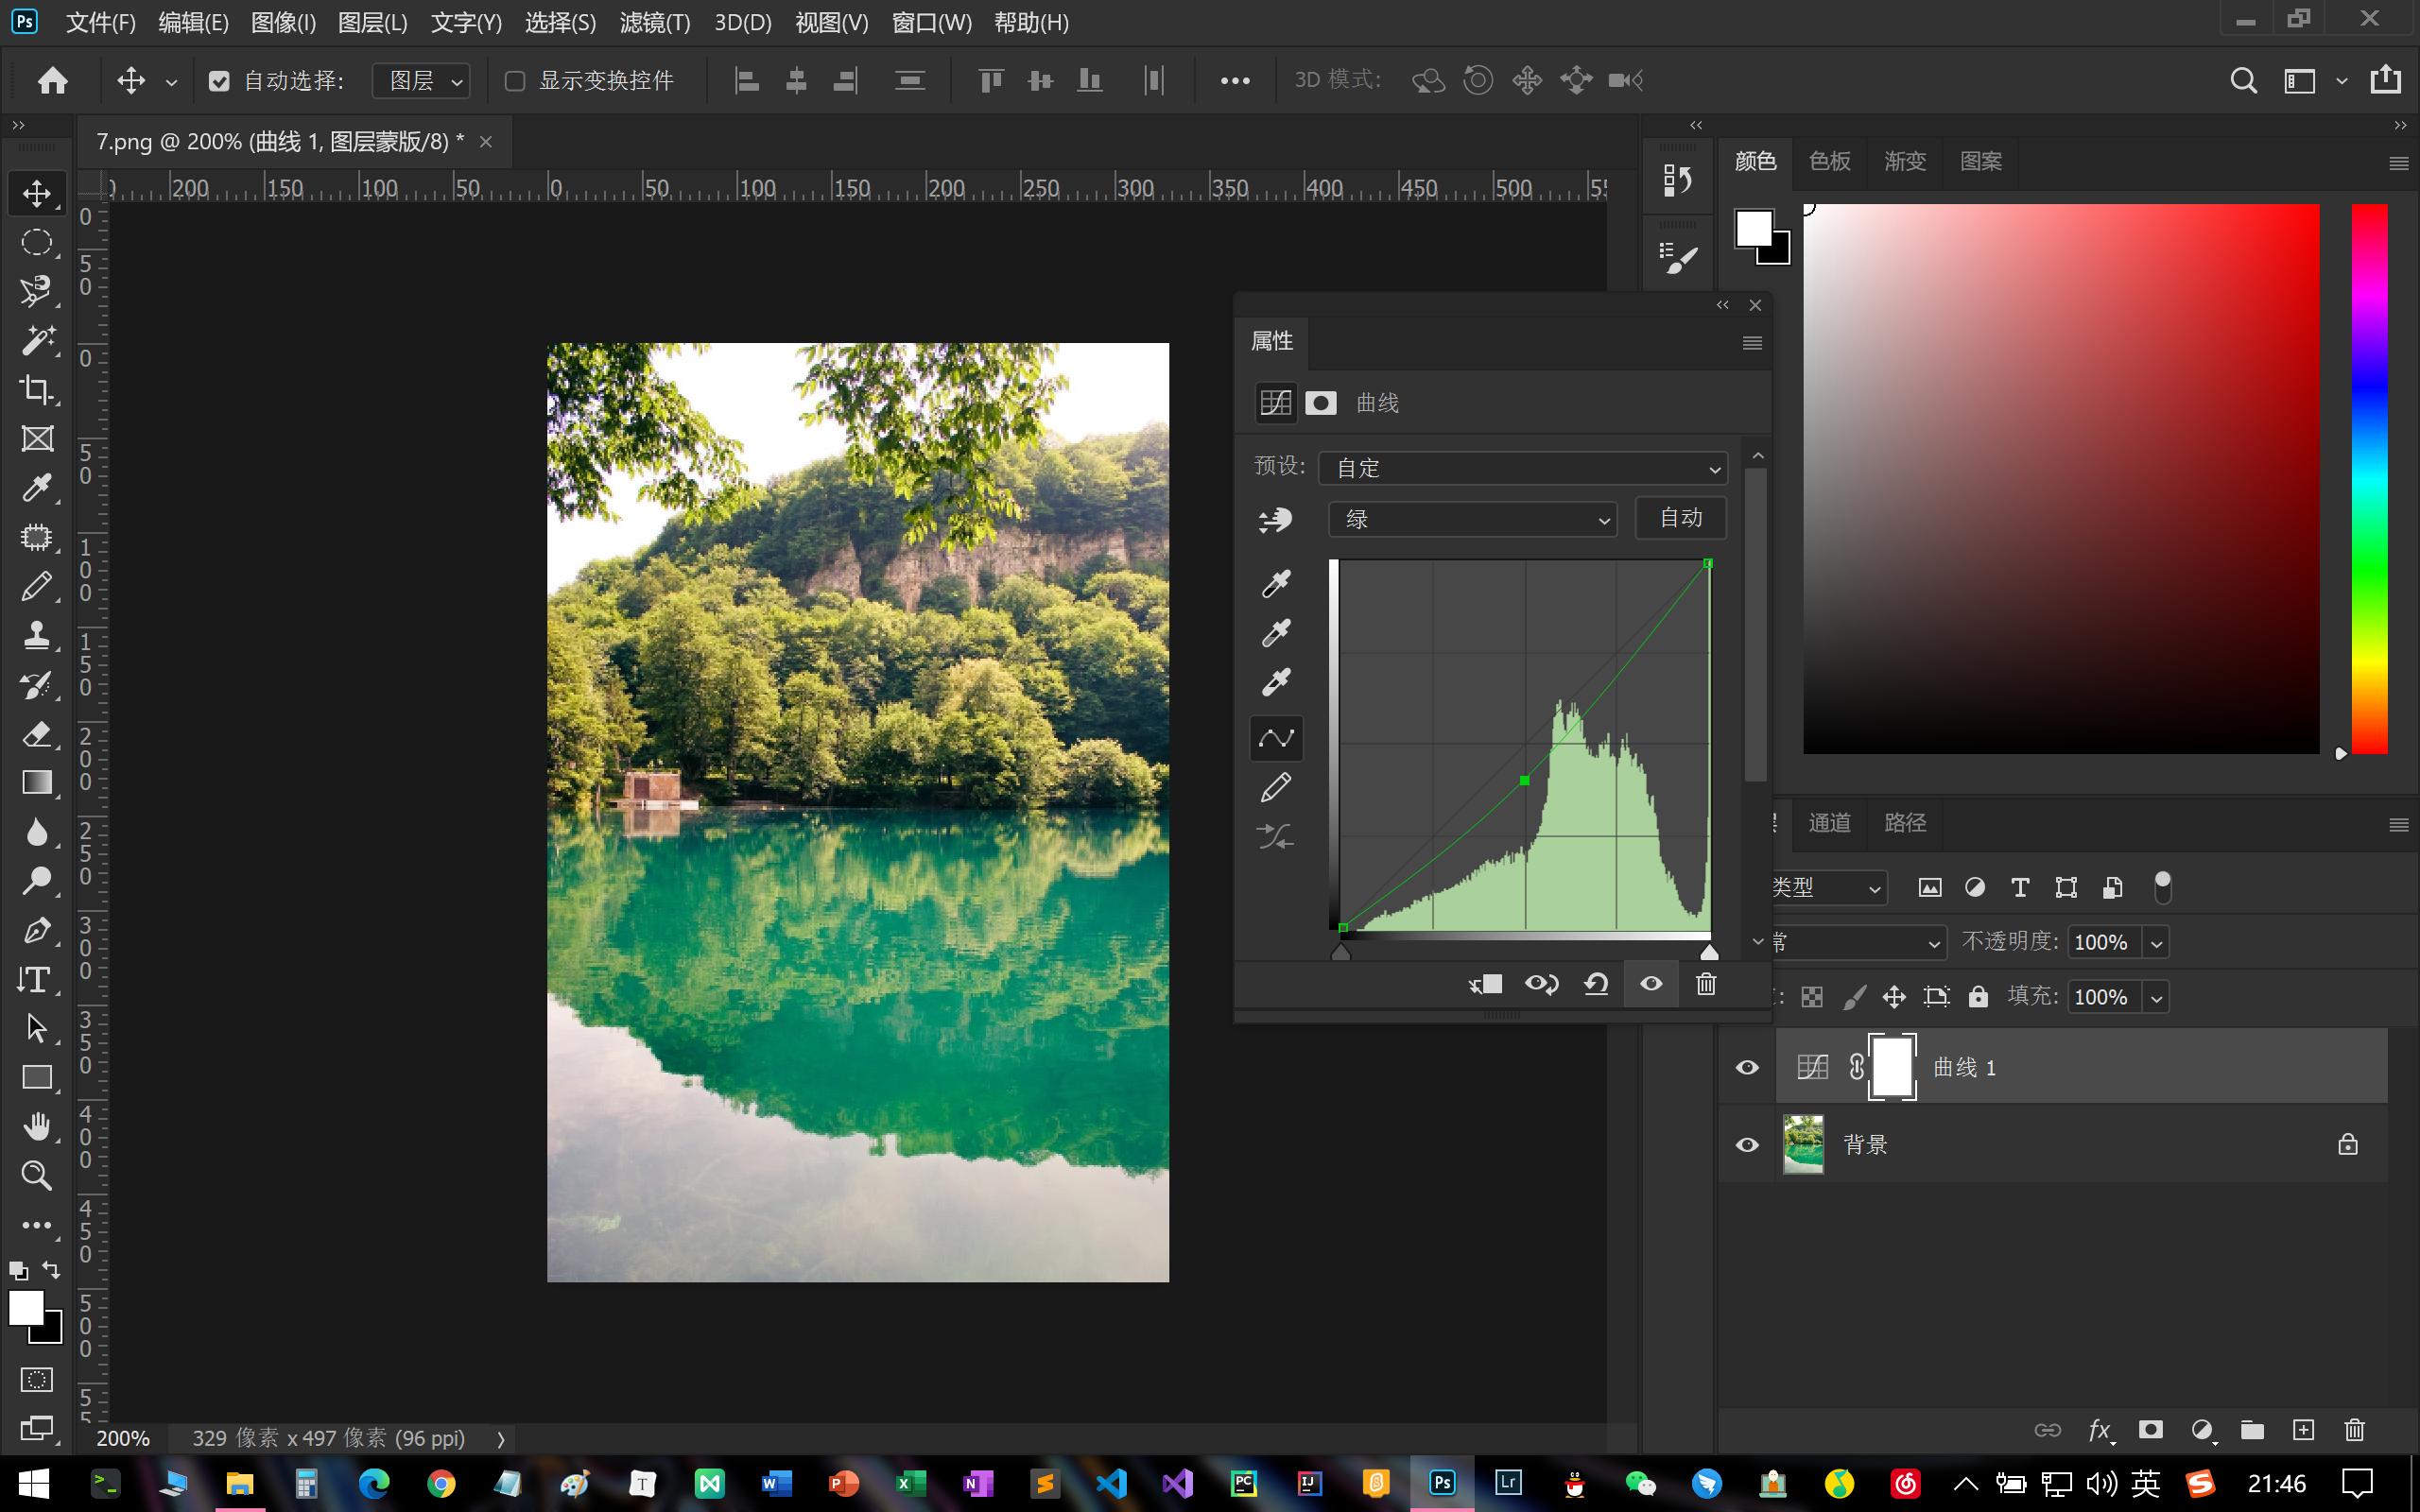This screenshot has width=2420, height=1512.
Task: Open the Auto-Select 图层 dropdown
Action: [421, 81]
